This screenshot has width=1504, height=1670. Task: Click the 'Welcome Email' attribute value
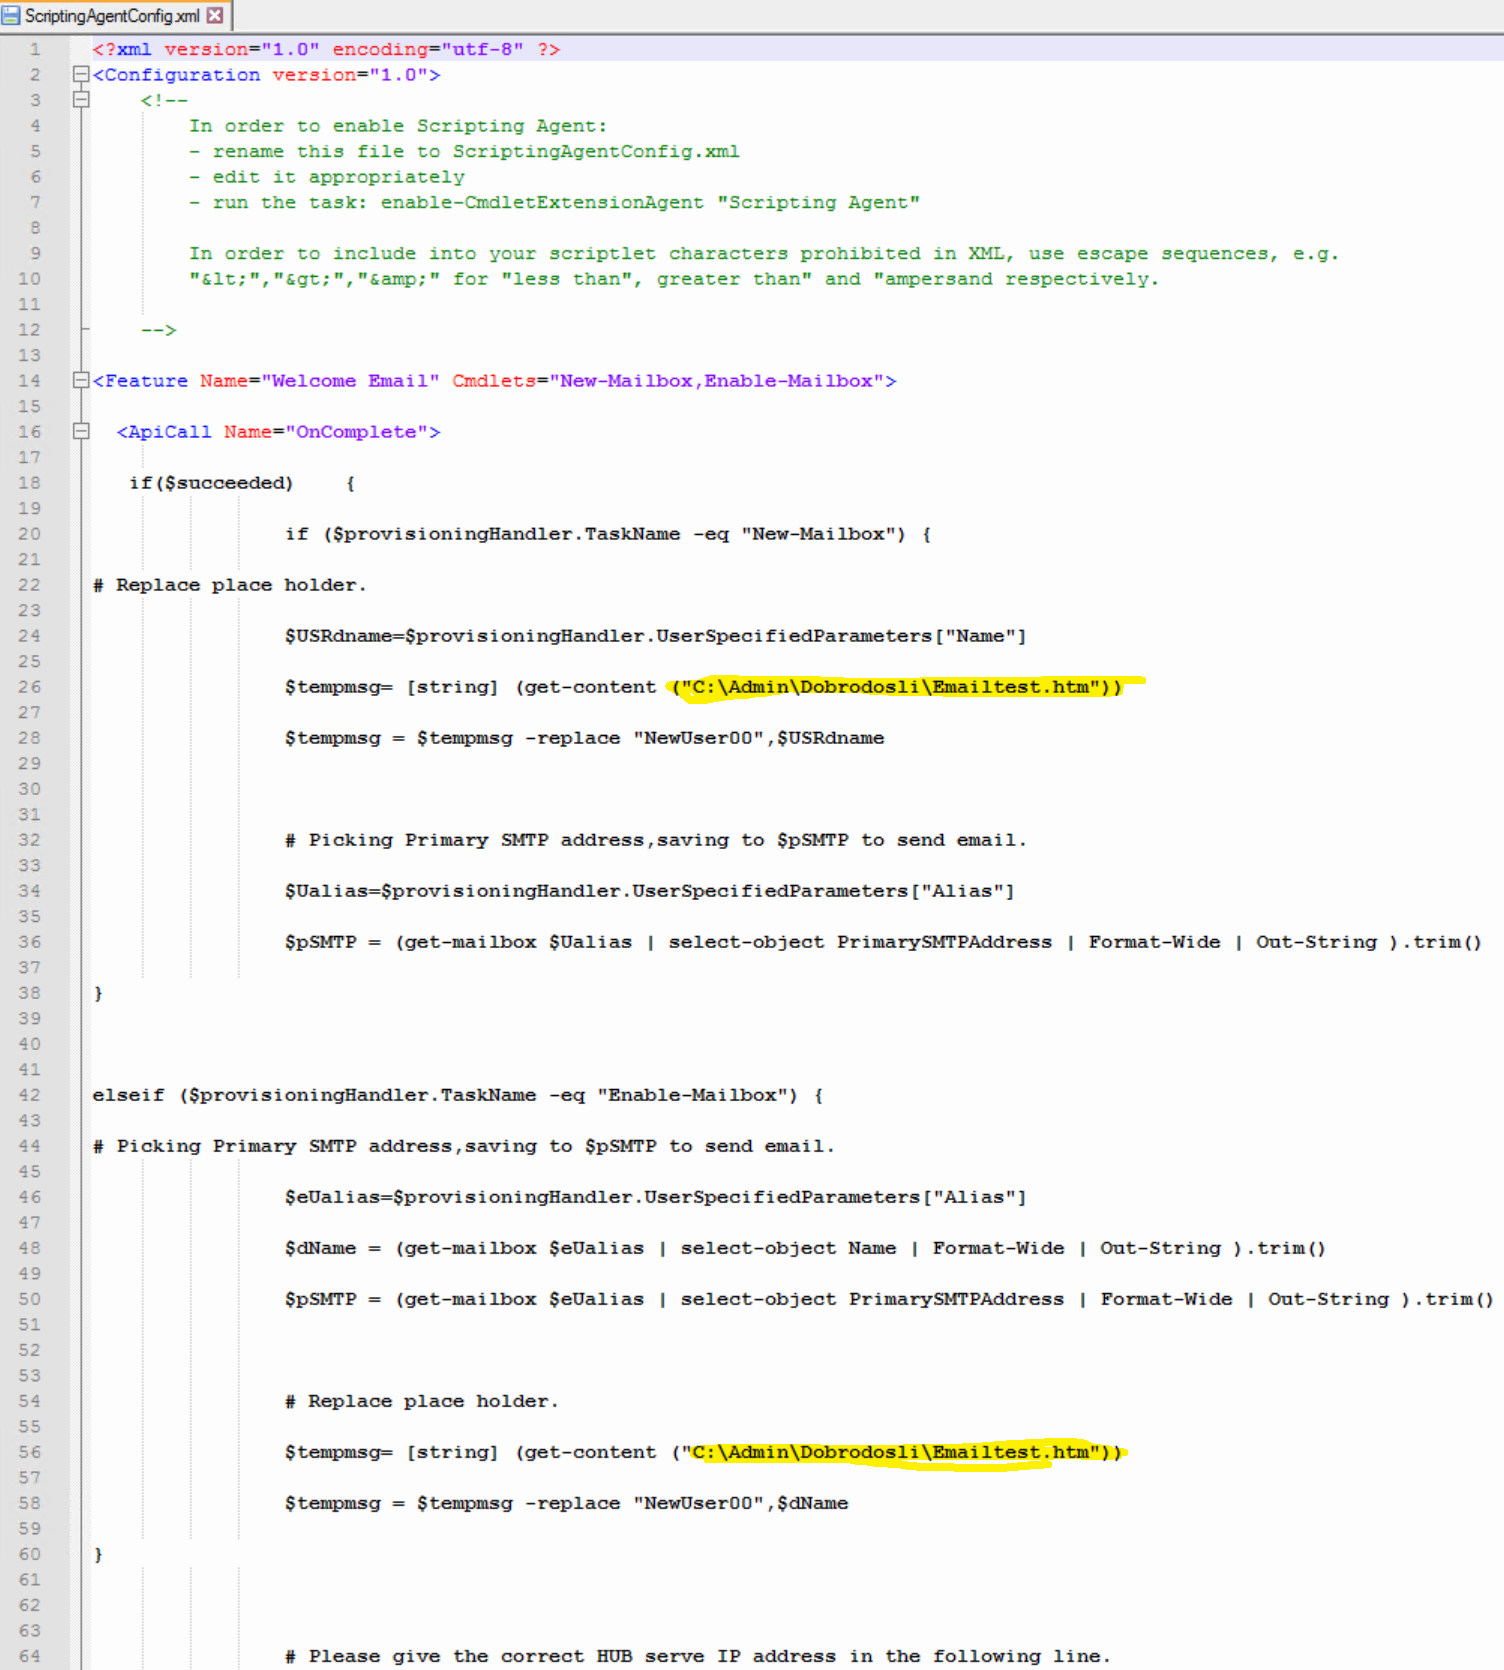point(350,381)
